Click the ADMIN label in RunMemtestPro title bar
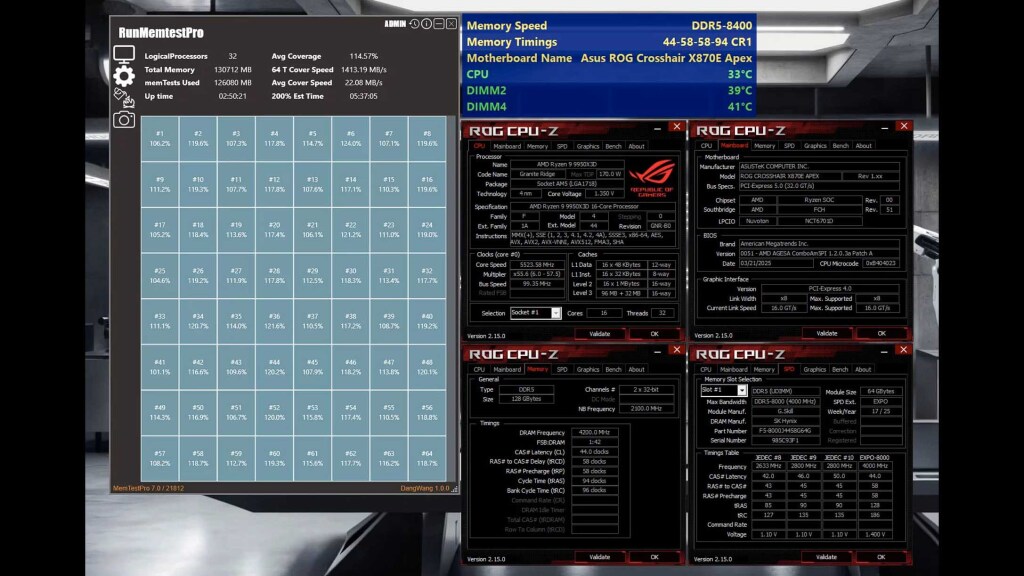The width and height of the screenshot is (1024, 576). [395, 24]
